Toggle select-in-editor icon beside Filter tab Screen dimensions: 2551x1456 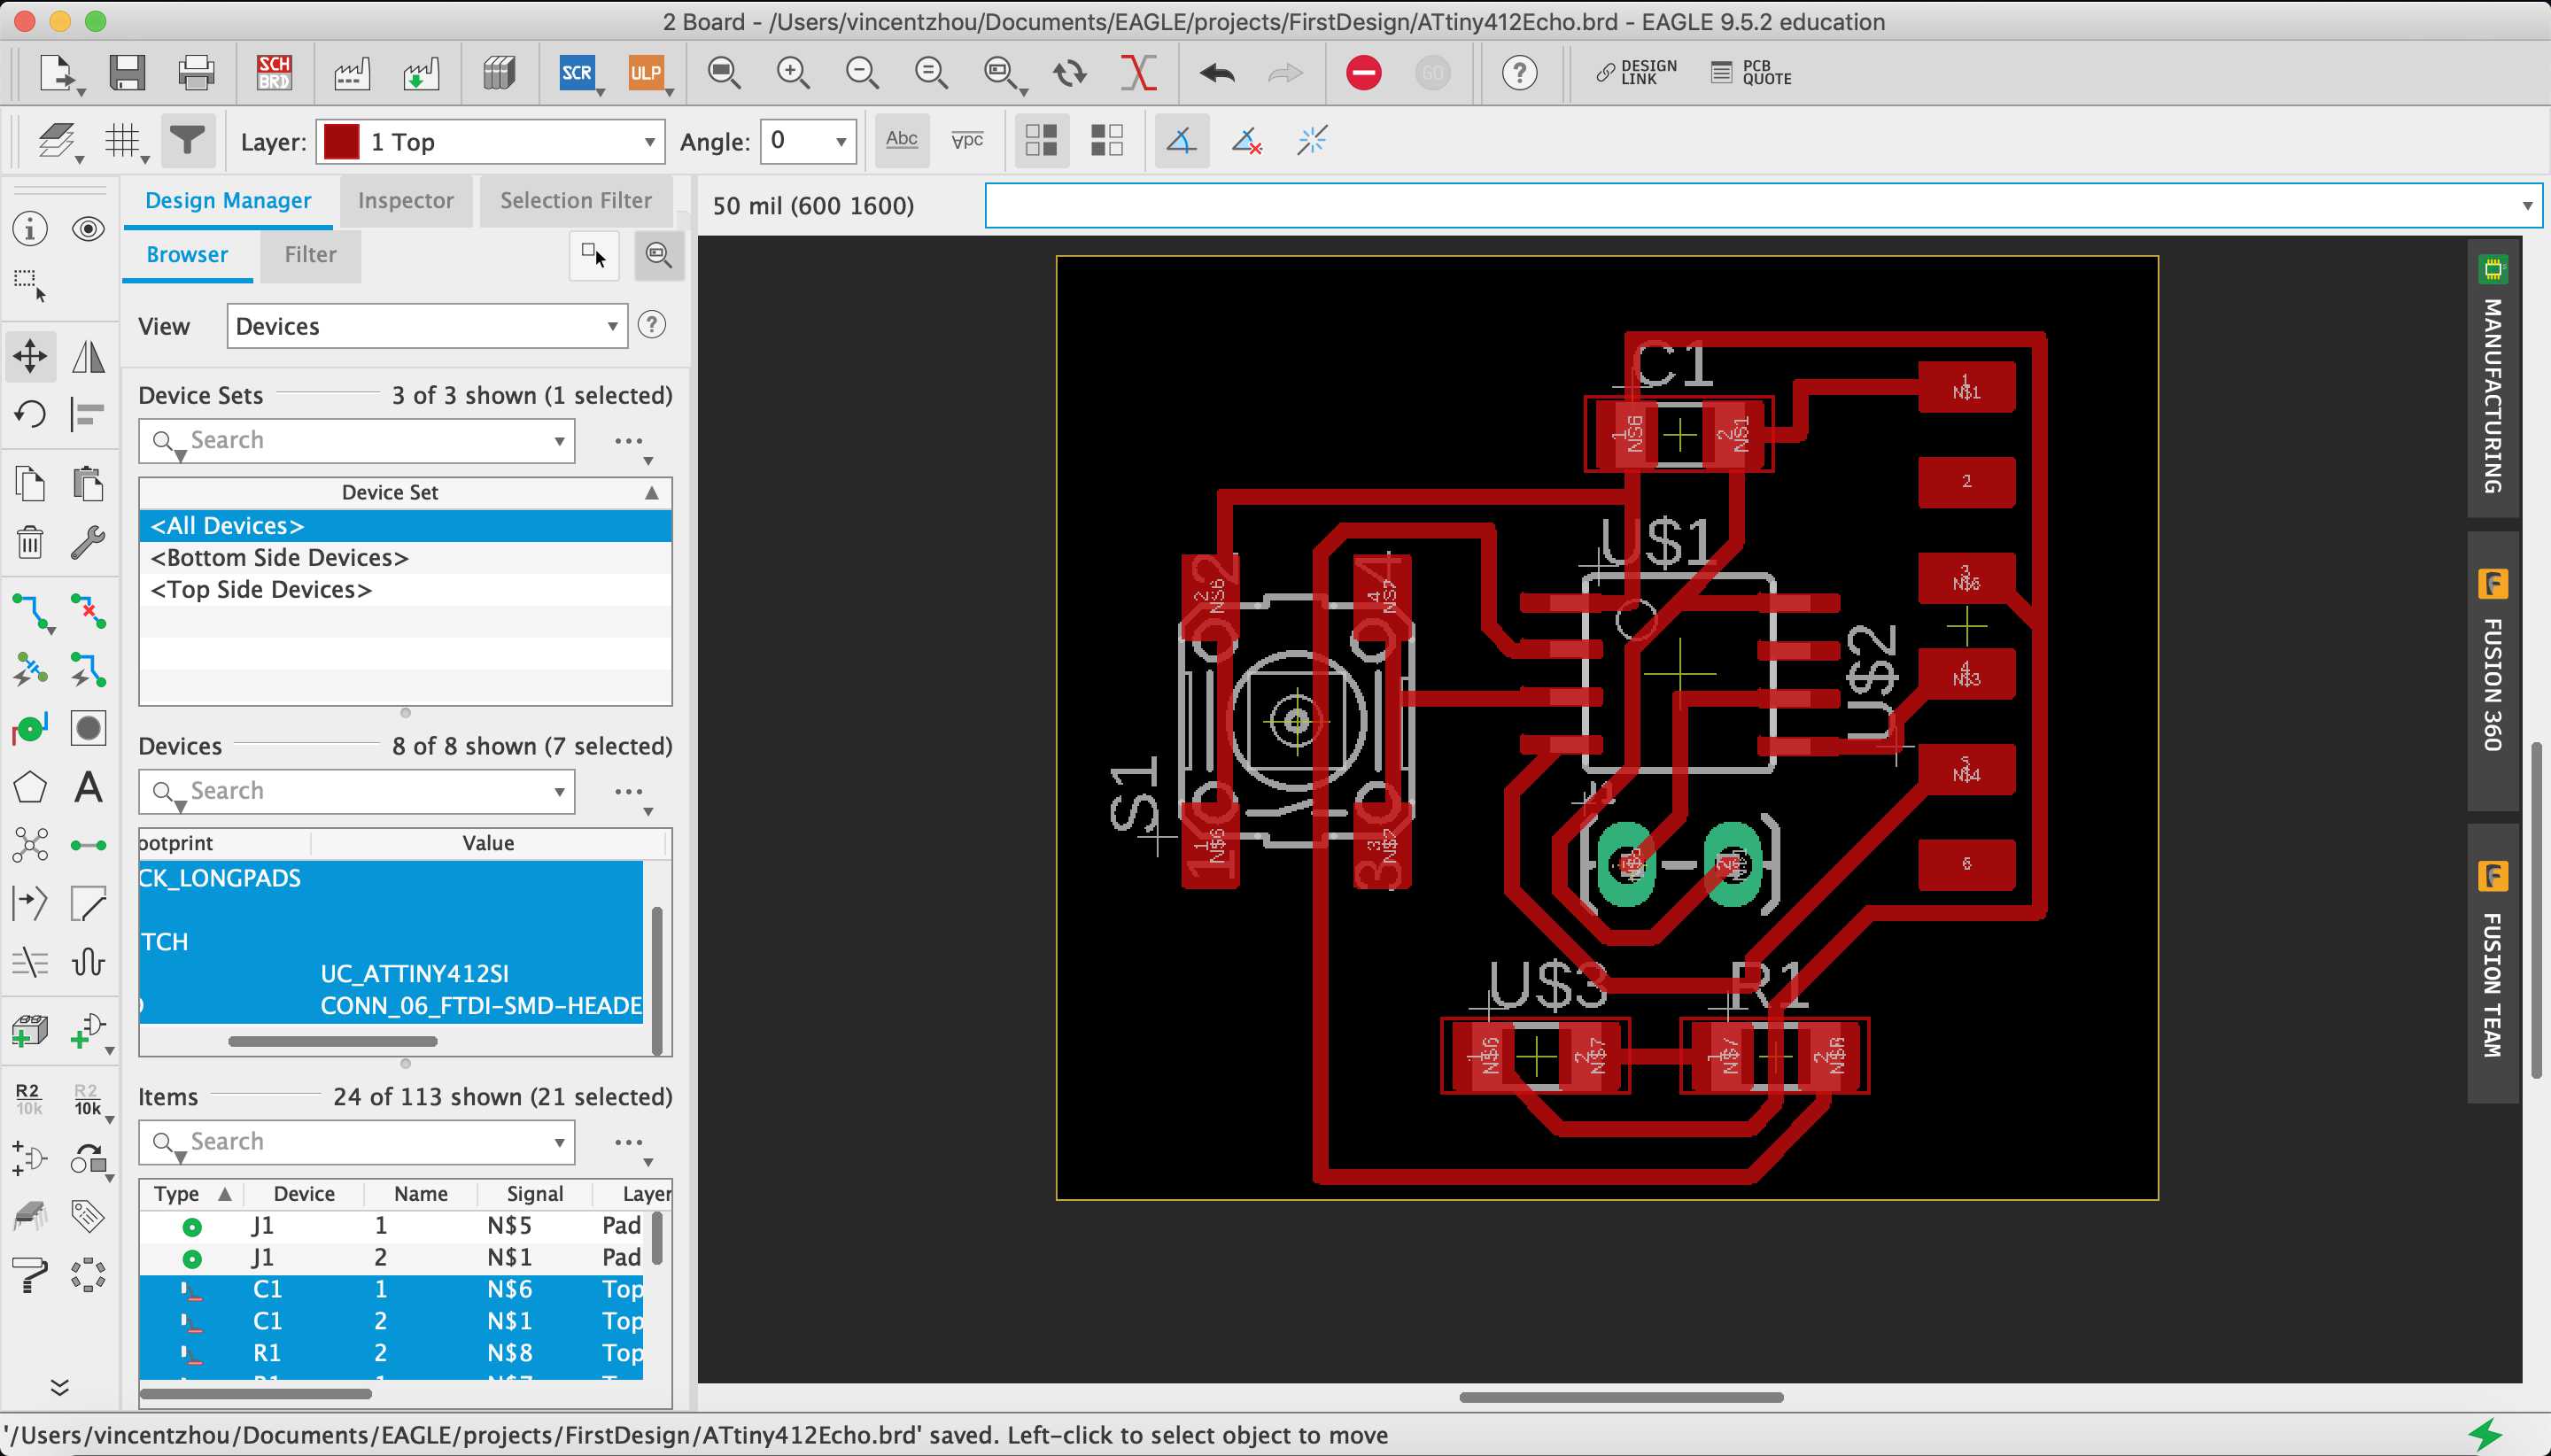(593, 255)
